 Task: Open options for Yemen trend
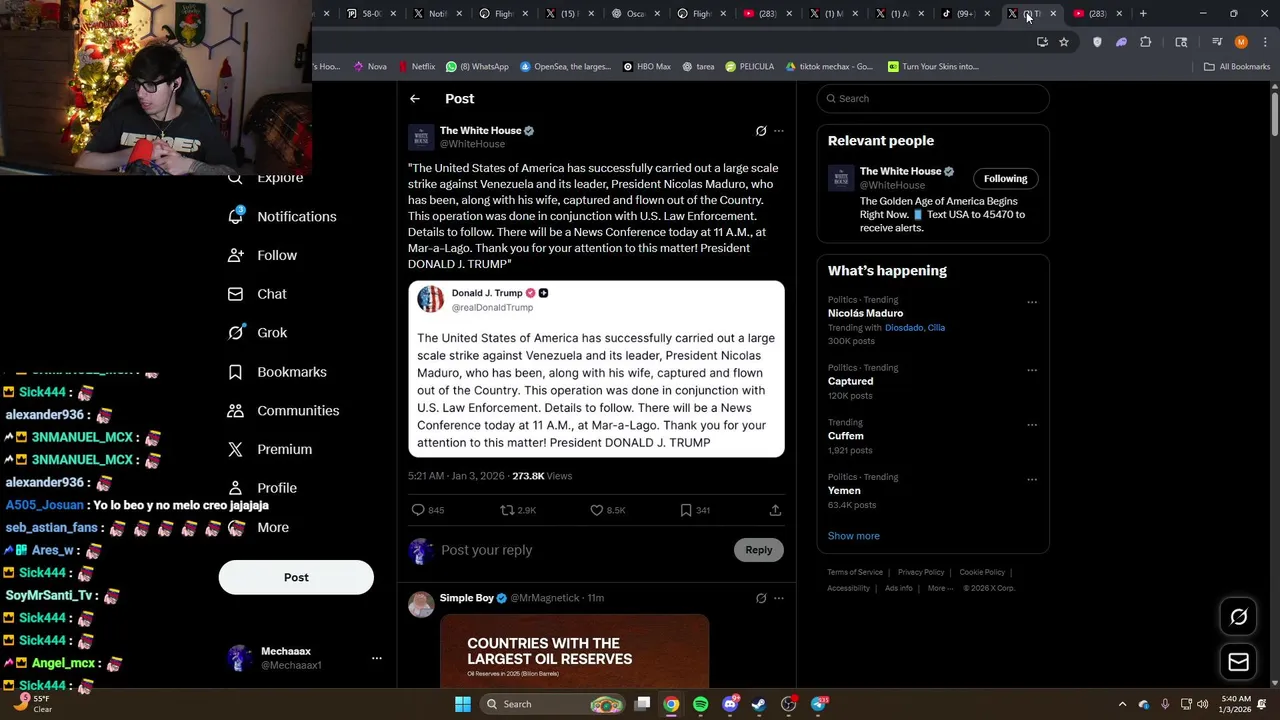1032,479
